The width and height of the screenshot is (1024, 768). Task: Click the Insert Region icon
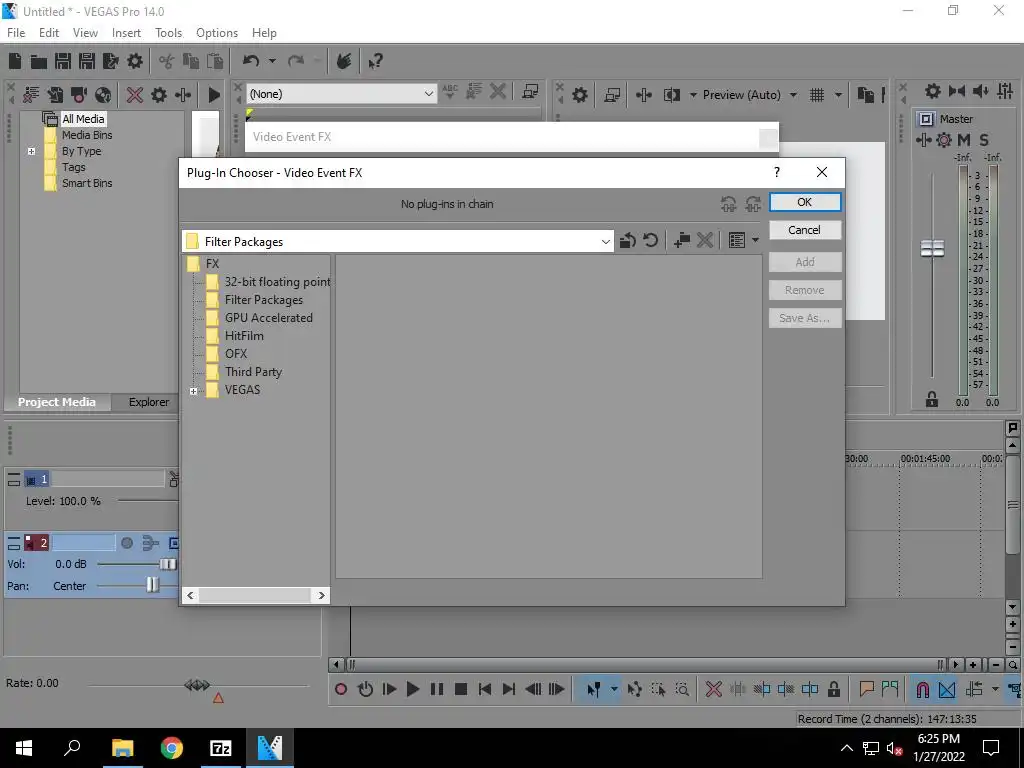click(x=889, y=689)
